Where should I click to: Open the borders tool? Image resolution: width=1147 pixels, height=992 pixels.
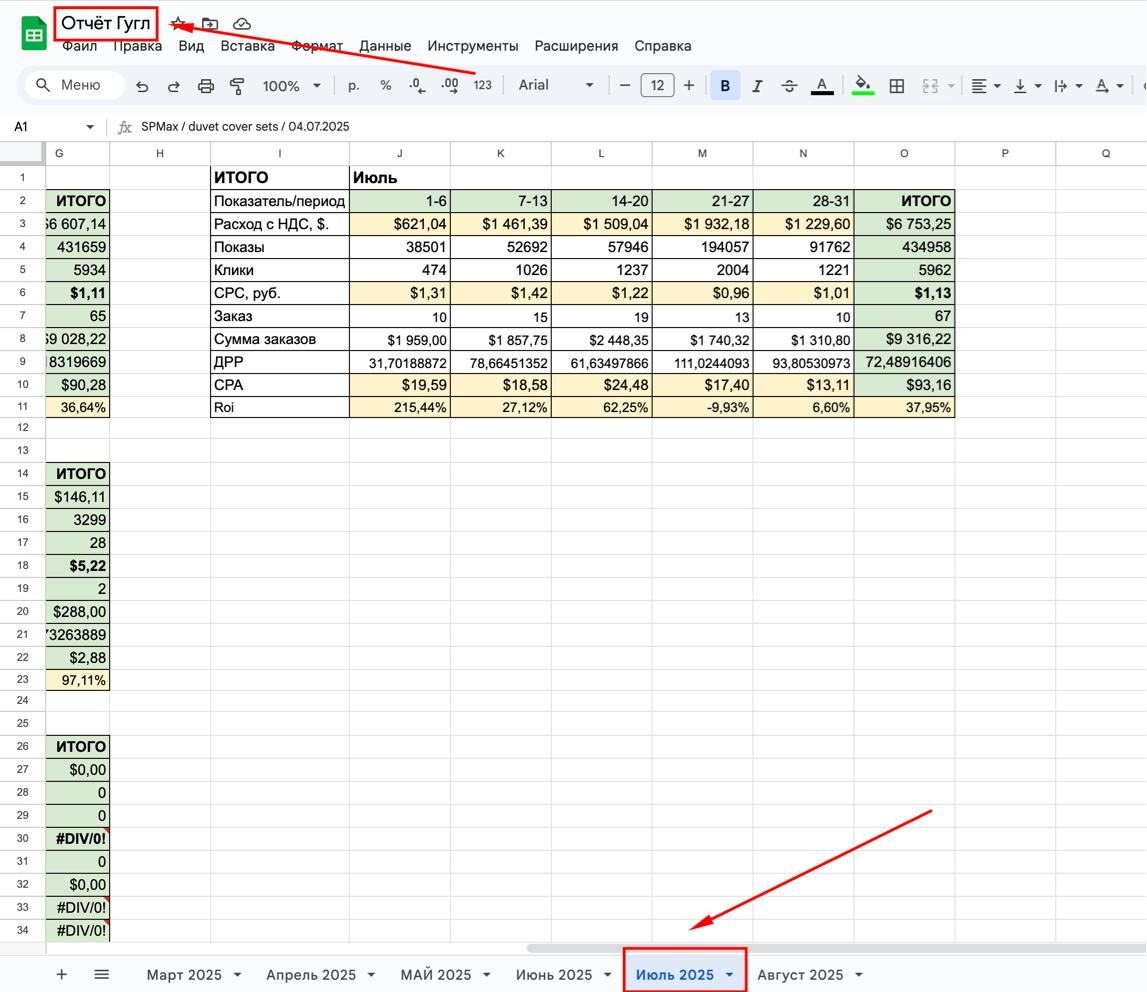[896, 86]
